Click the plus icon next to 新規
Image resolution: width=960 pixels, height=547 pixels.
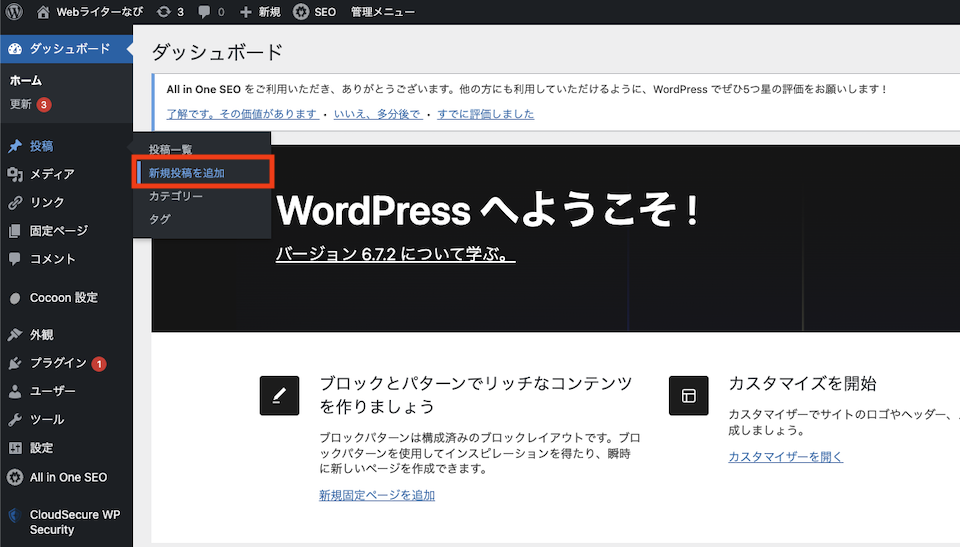point(246,12)
